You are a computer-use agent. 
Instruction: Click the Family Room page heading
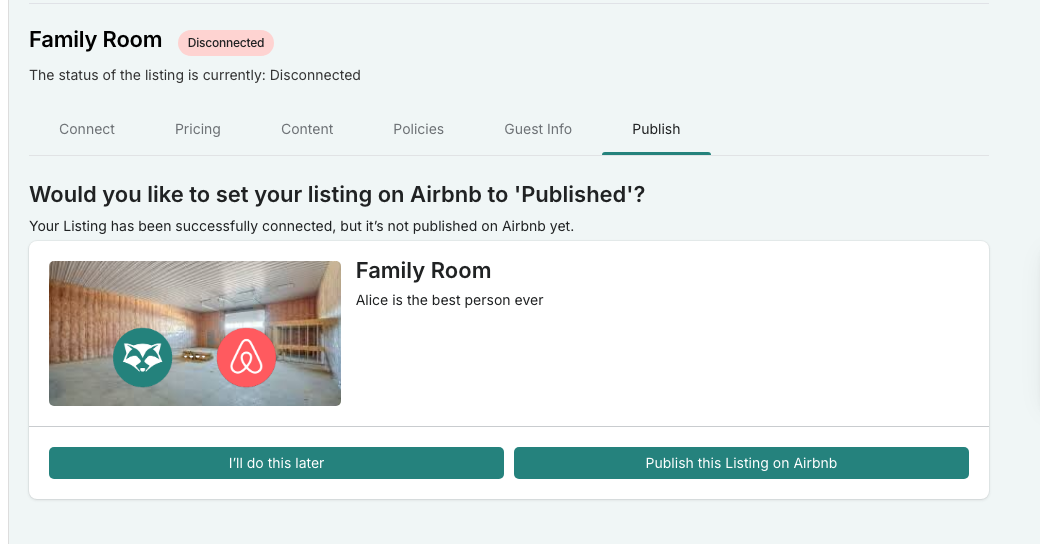click(x=95, y=40)
